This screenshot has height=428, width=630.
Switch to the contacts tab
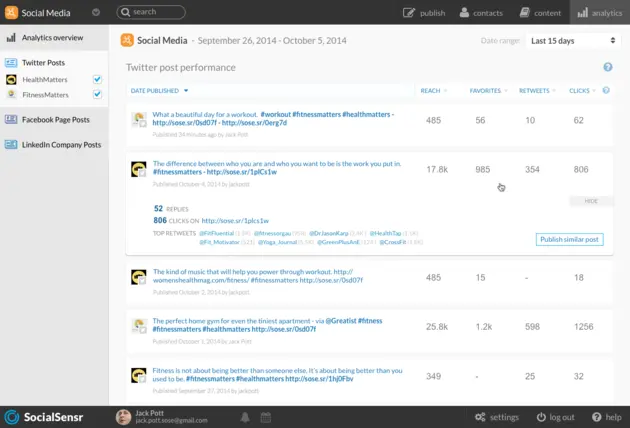tap(481, 13)
